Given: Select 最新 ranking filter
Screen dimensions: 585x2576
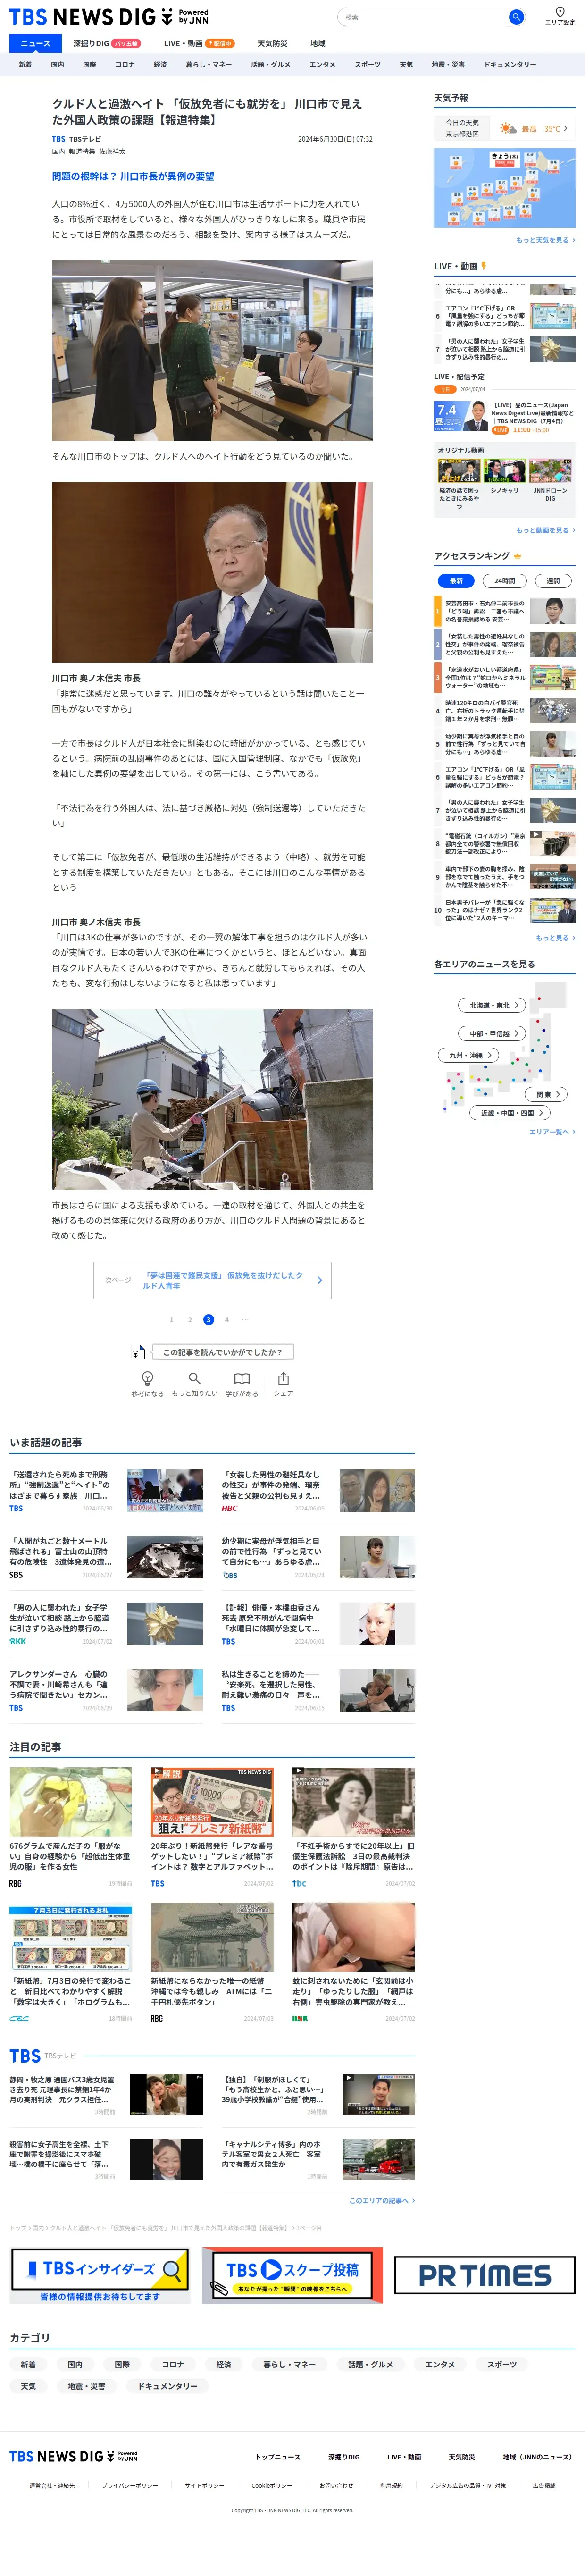Looking at the screenshot, I should 456,581.
